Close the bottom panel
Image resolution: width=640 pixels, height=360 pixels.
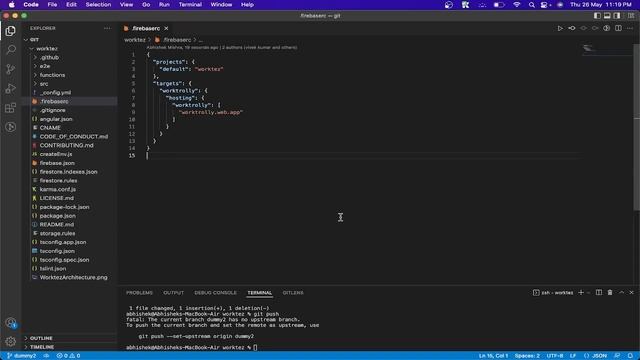tap(631, 293)
